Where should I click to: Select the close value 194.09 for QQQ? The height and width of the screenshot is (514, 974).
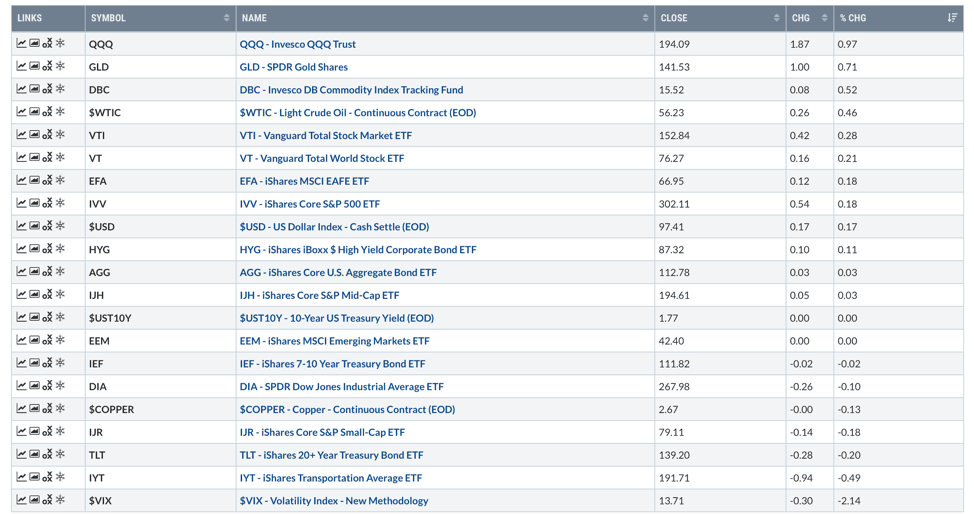point(674,44)
